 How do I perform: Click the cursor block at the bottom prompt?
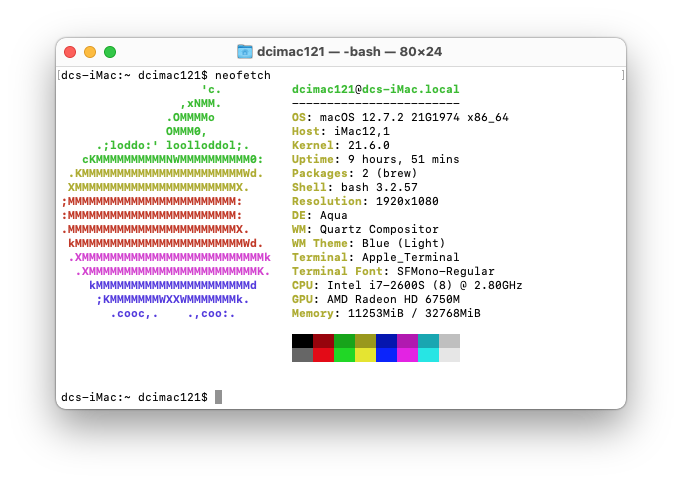[218, 397]
